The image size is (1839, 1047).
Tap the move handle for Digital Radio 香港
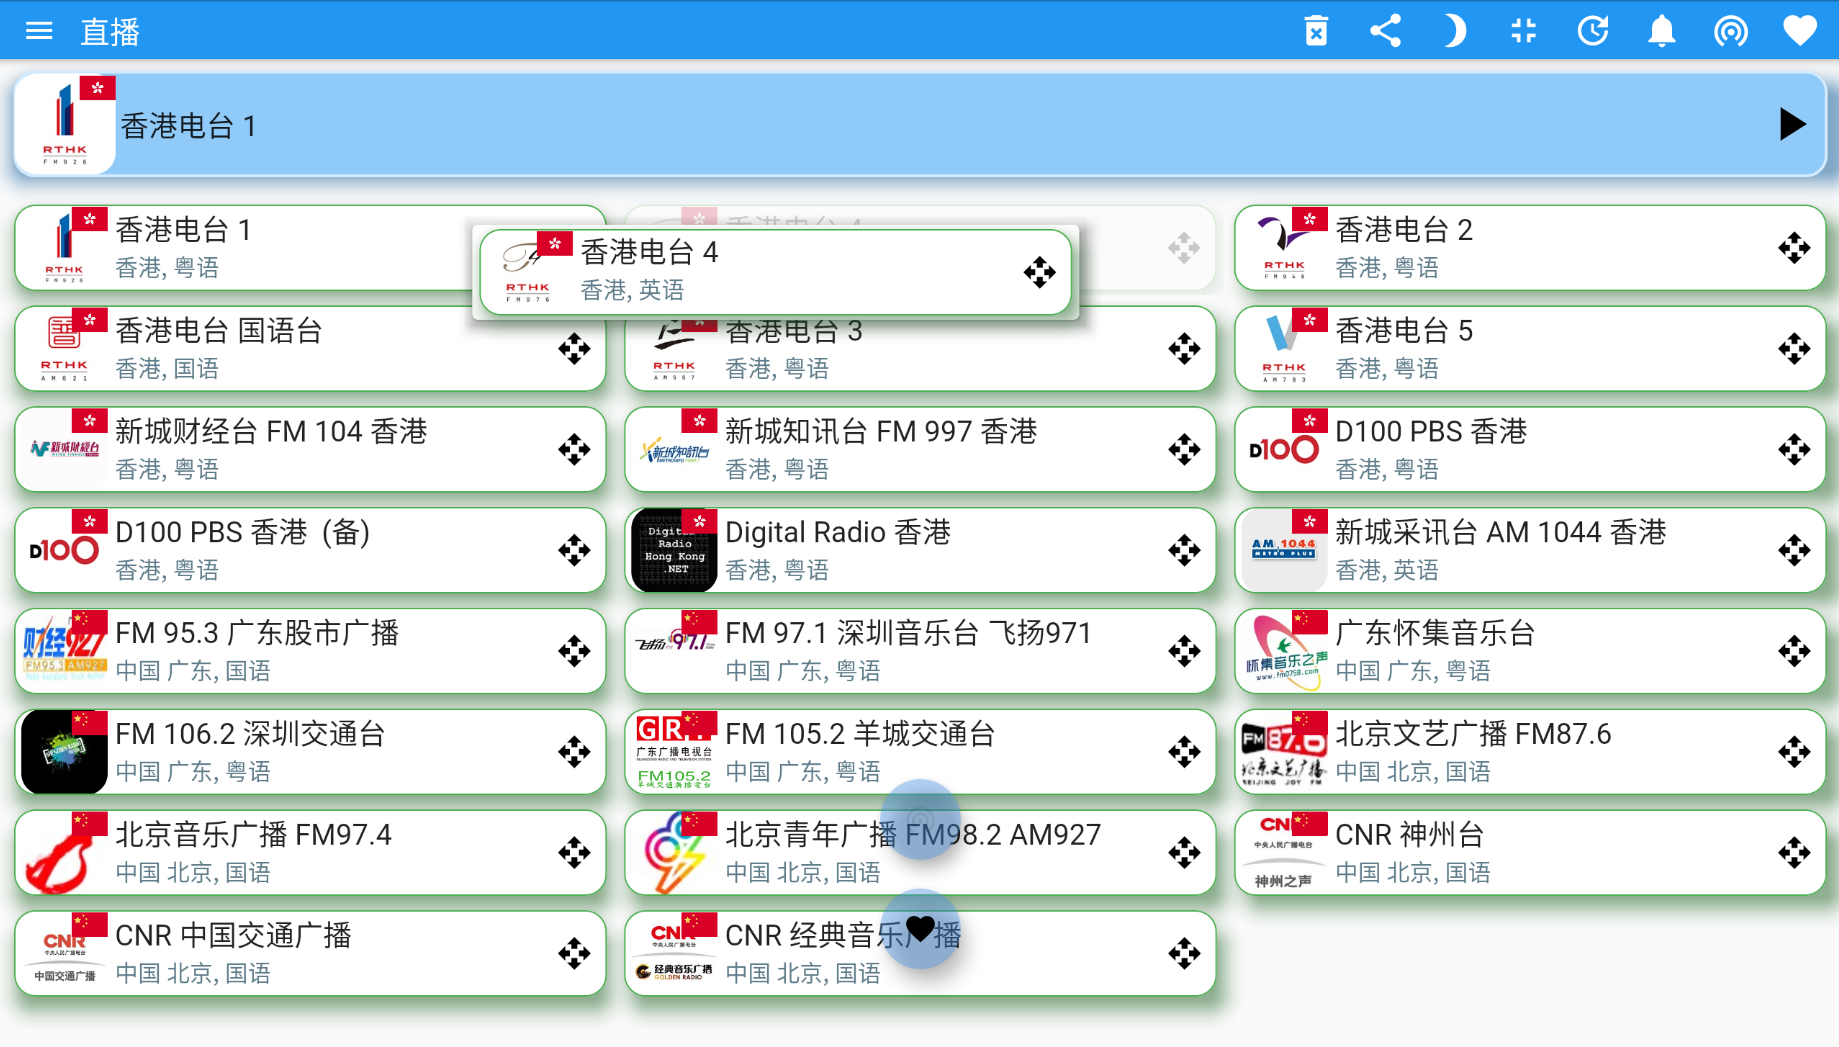point(1184,550)
